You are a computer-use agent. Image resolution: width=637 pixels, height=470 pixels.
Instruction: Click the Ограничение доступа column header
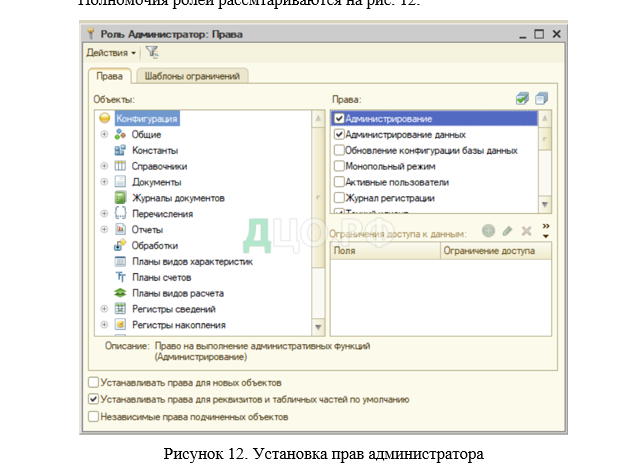(490, 252)
